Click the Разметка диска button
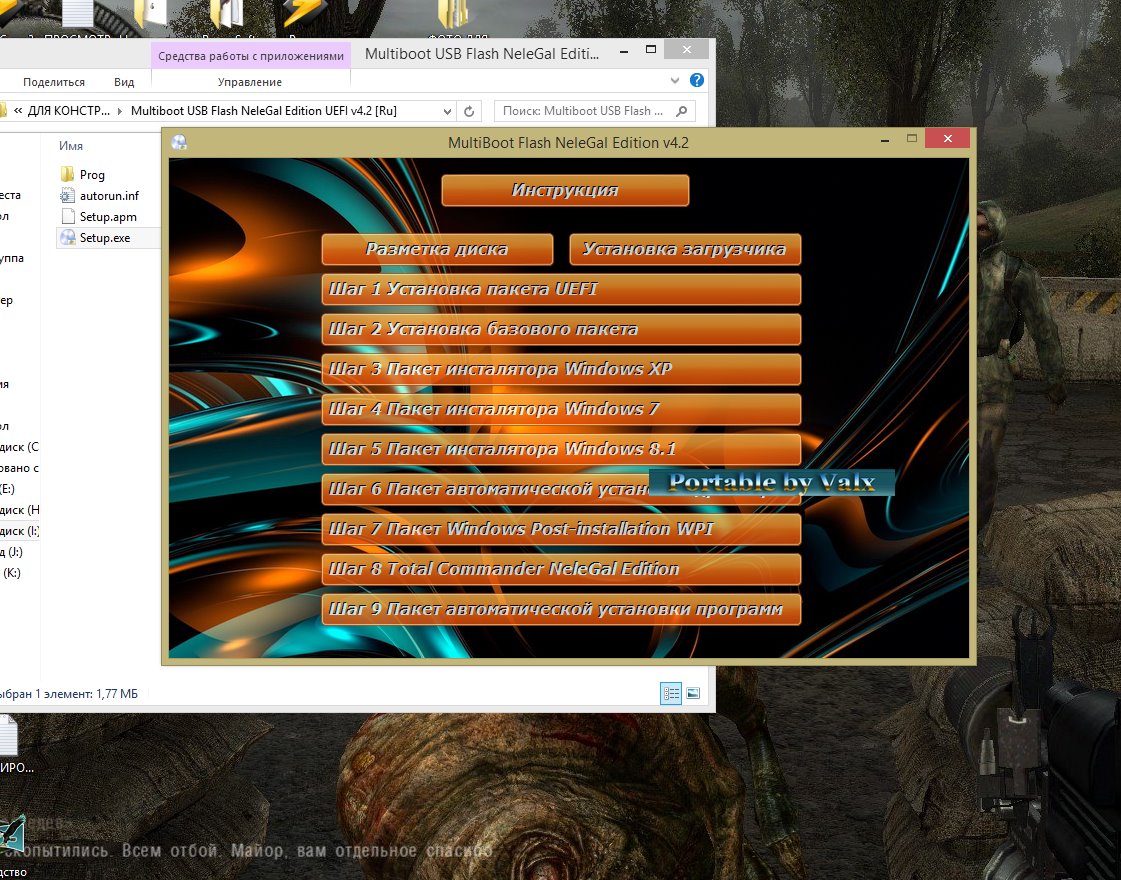Screen dimensions: 1121x880 pos(437,249)
